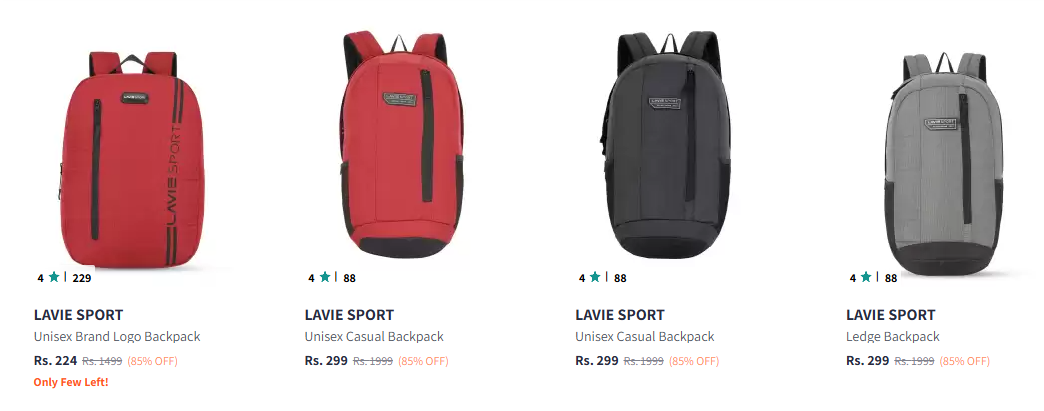The width and height of the screenshot is (1044, 411).
Task: Open Unisex Brand Logo Backpack title
Action: point(117,336)
